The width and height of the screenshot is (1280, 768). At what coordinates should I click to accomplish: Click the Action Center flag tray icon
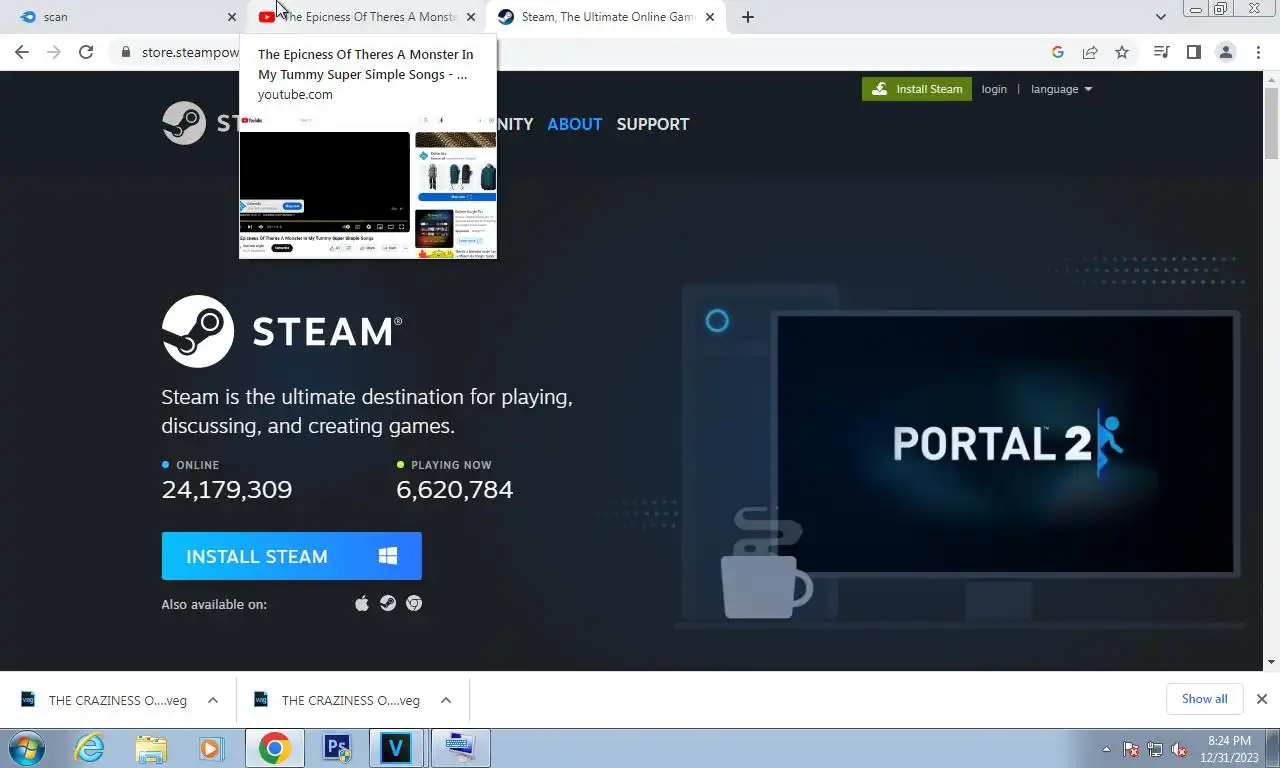[x=1131, y=749]
